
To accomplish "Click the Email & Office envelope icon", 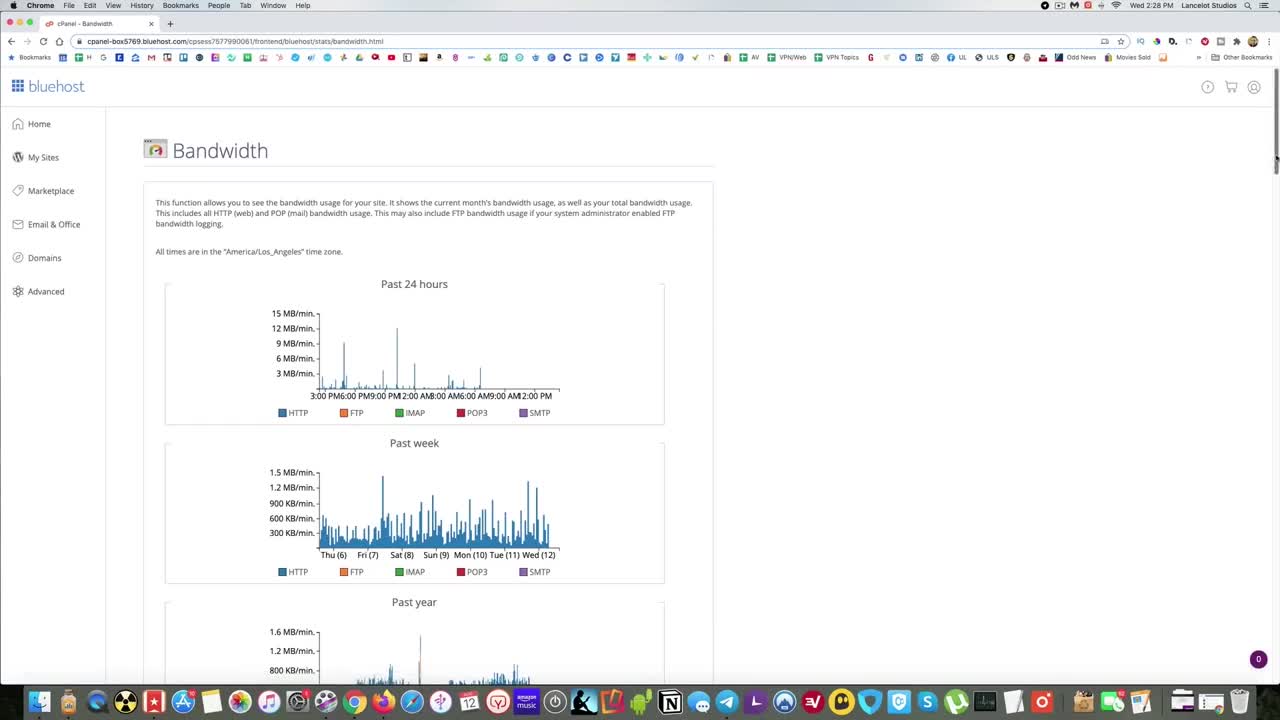I will pos(18,224).
